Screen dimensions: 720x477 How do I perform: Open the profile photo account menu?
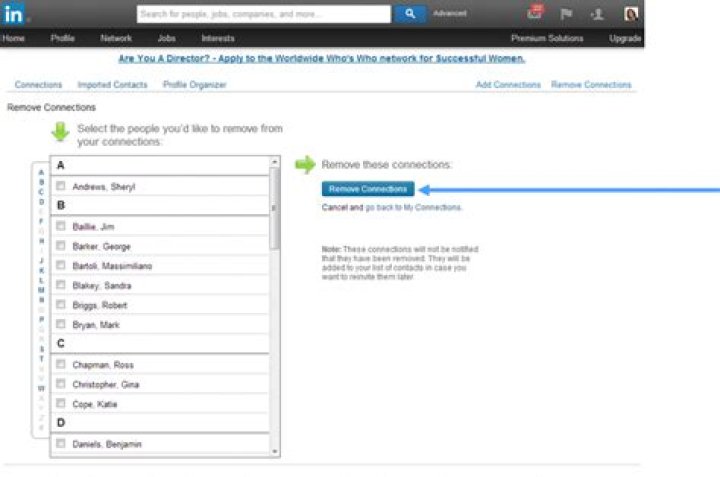tap(631, 14)
